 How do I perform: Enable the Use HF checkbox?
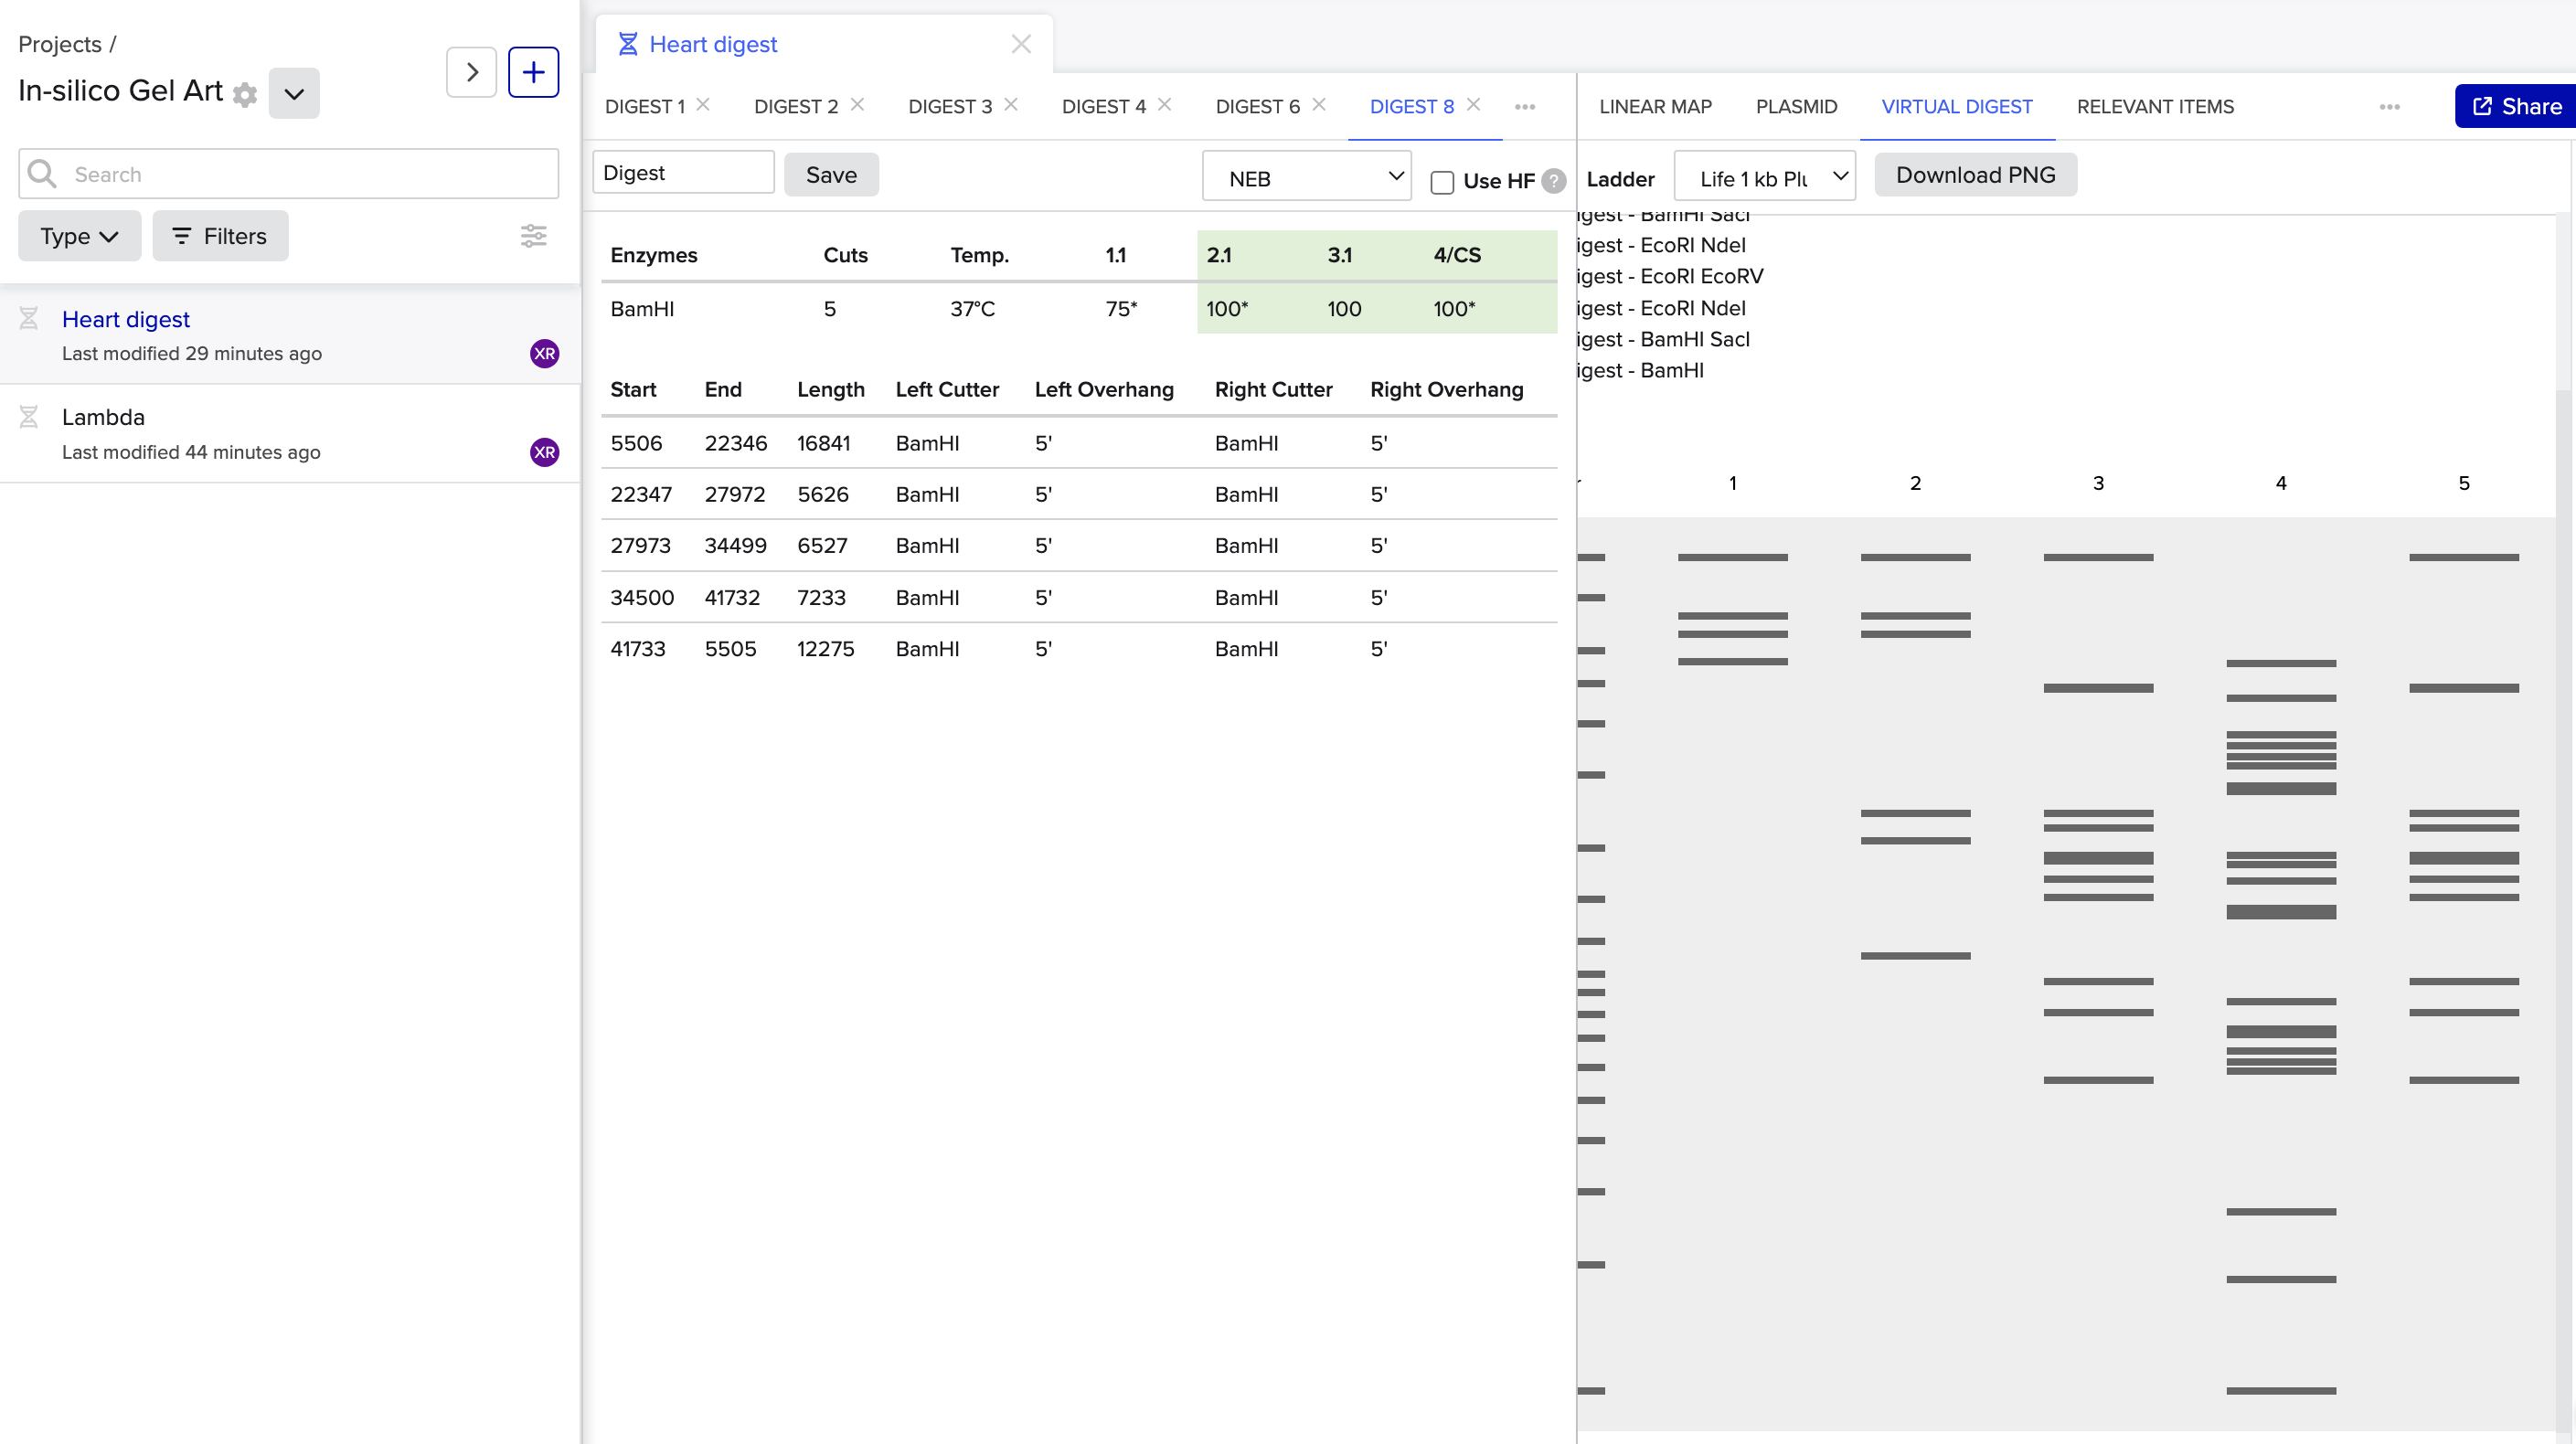tap(1442, 182)
